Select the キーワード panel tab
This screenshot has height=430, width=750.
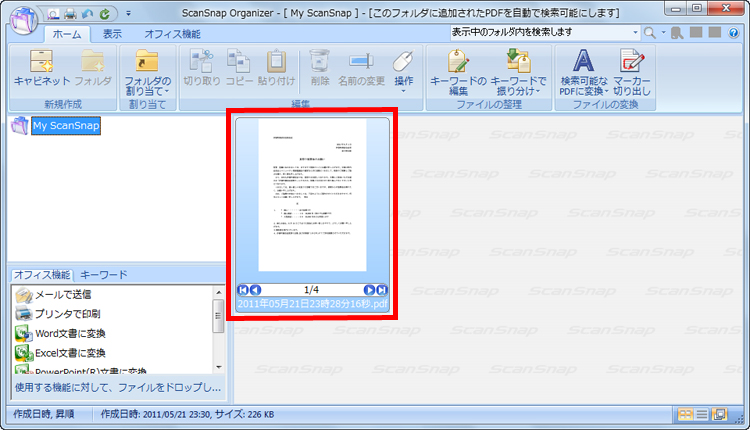[x=103, y=275]
